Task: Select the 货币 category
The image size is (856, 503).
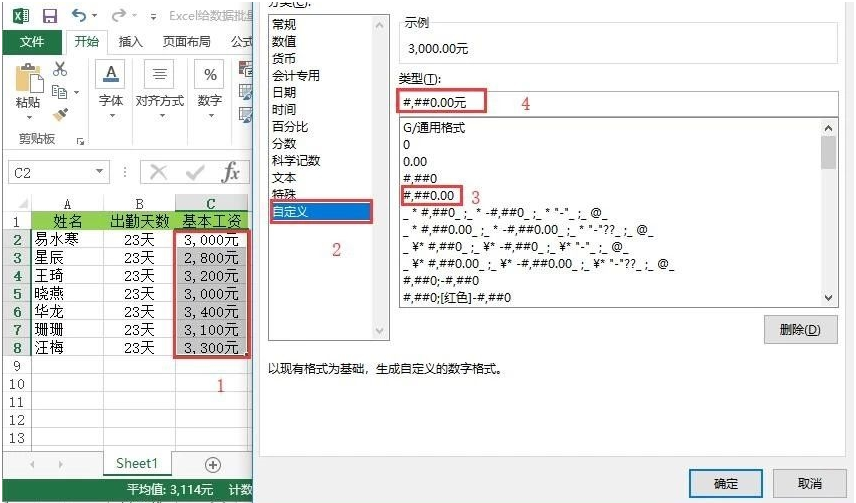Action: 284,58
